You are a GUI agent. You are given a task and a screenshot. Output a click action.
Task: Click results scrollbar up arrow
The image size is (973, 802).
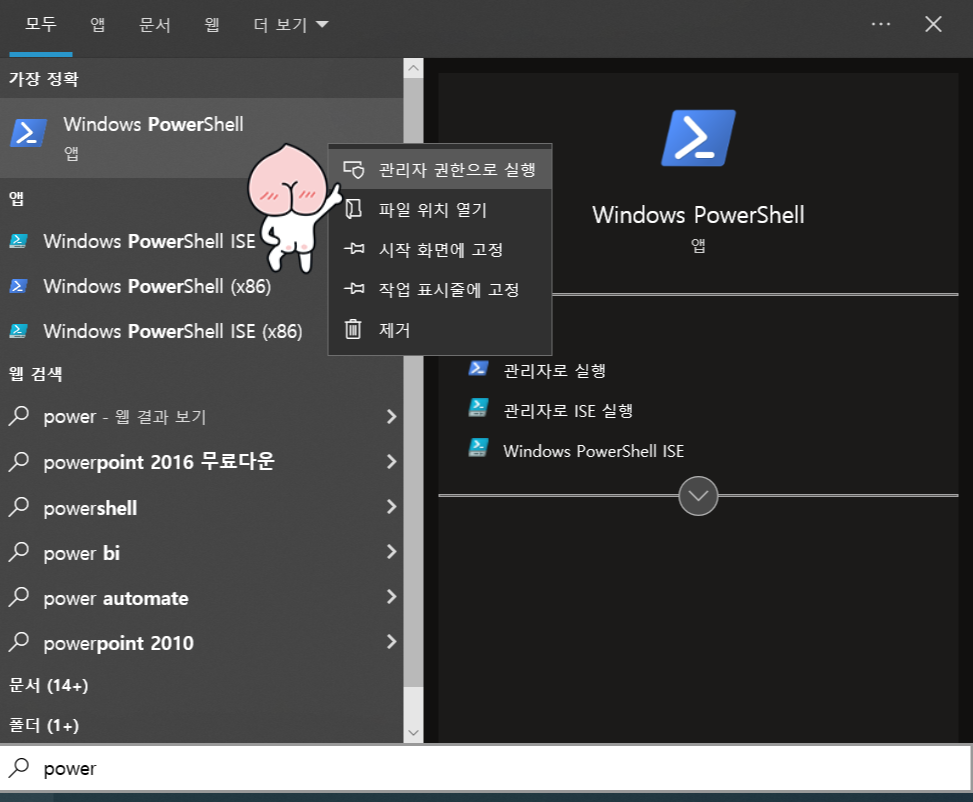pos(413,68)
